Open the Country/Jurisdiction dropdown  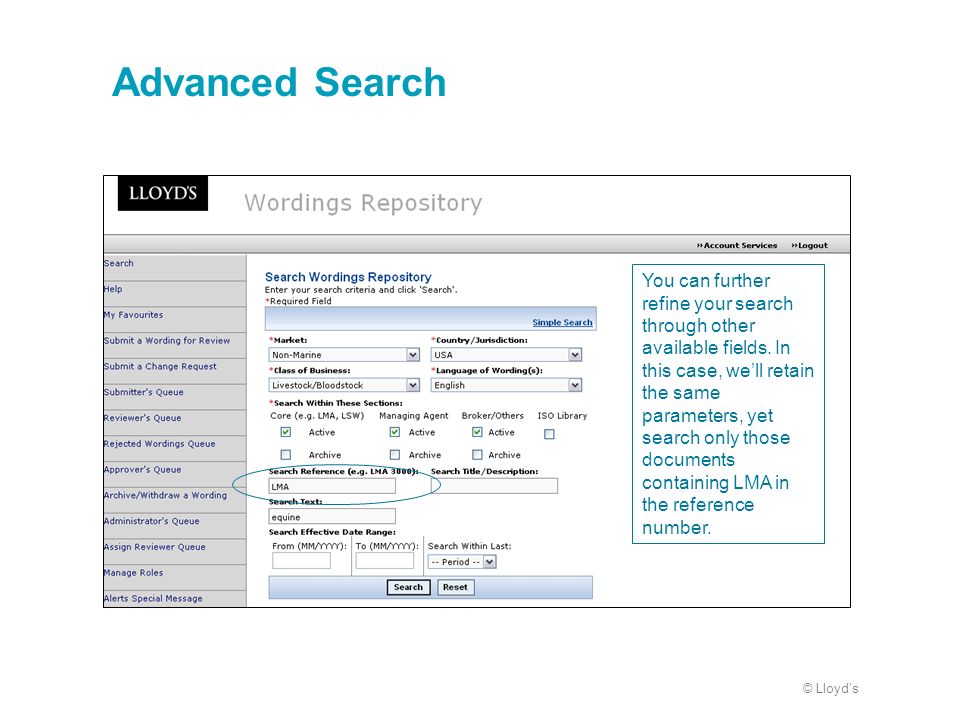pyautogui.click(x=506, y=354)
